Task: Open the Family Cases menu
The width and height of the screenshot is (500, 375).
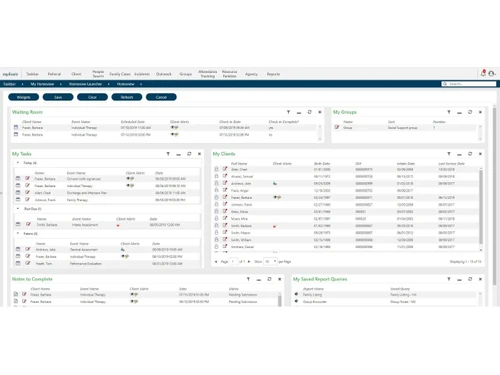Action: click(120, 74)
